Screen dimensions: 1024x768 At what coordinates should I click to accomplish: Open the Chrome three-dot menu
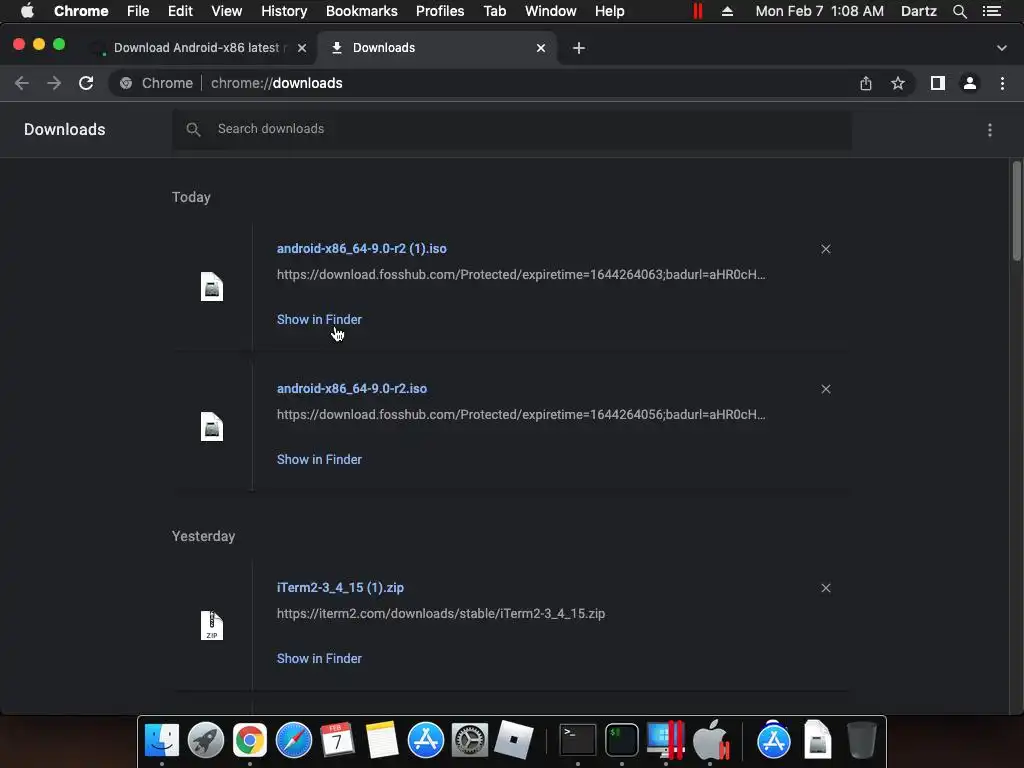pos(1002,83)
